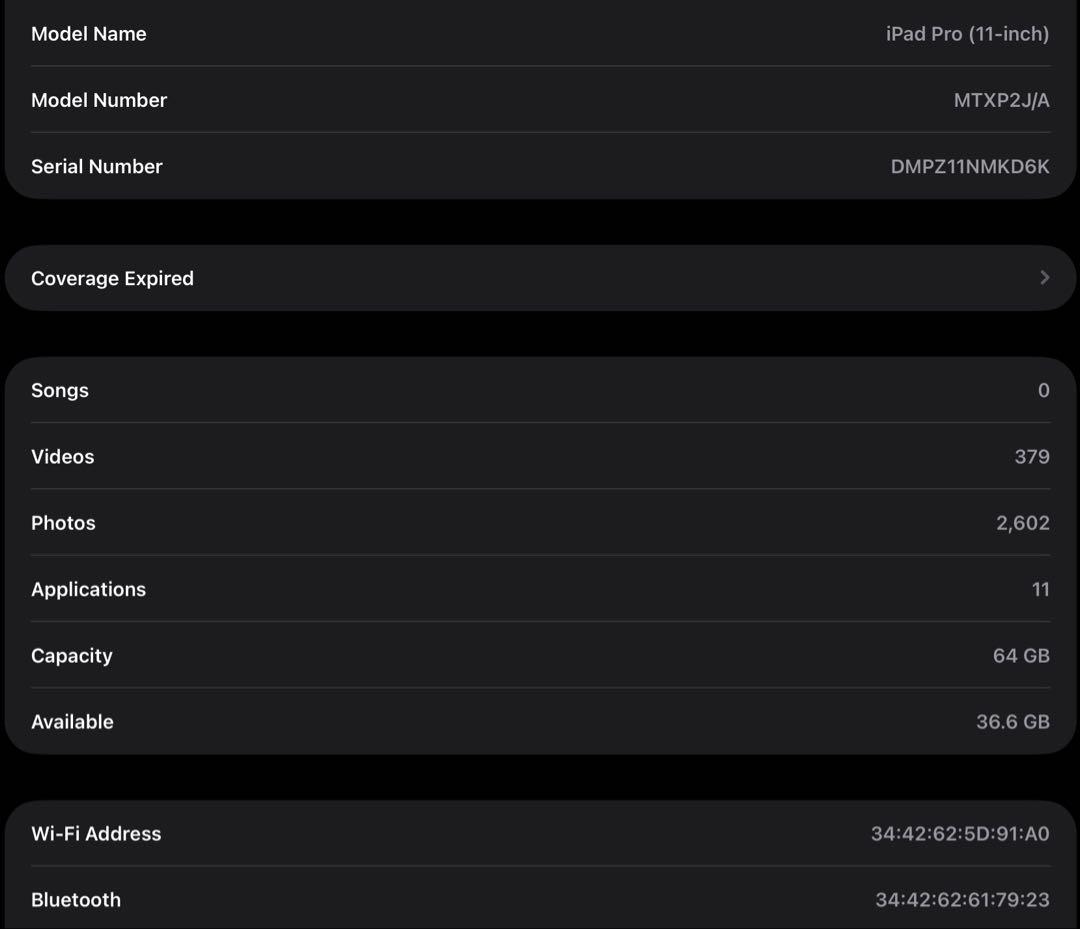Select the Videos row label
This screenshot has width=1080, height=929.
point(63,457)
